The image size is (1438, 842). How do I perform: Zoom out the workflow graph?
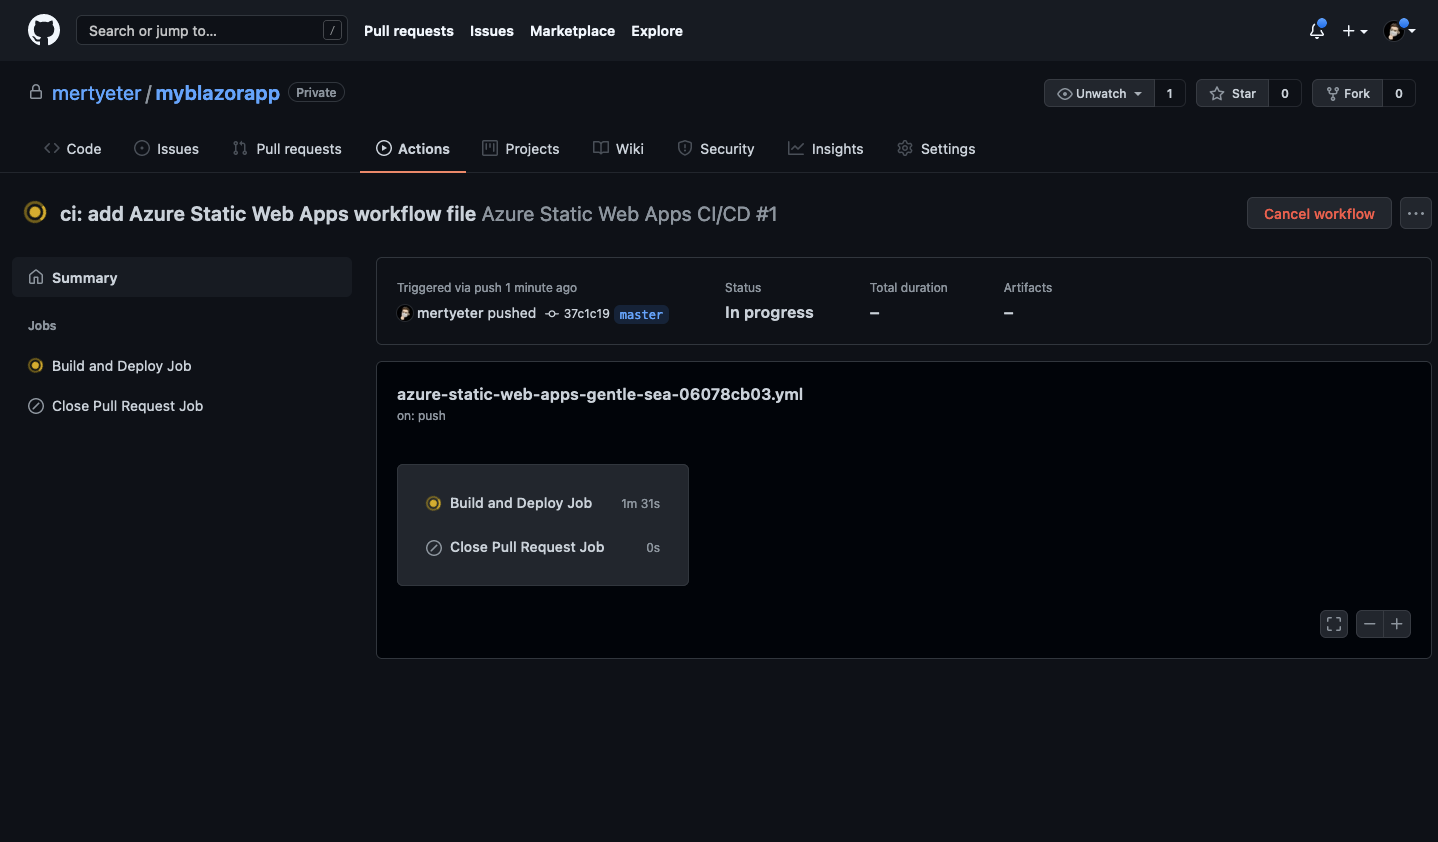coord(1370,624)
